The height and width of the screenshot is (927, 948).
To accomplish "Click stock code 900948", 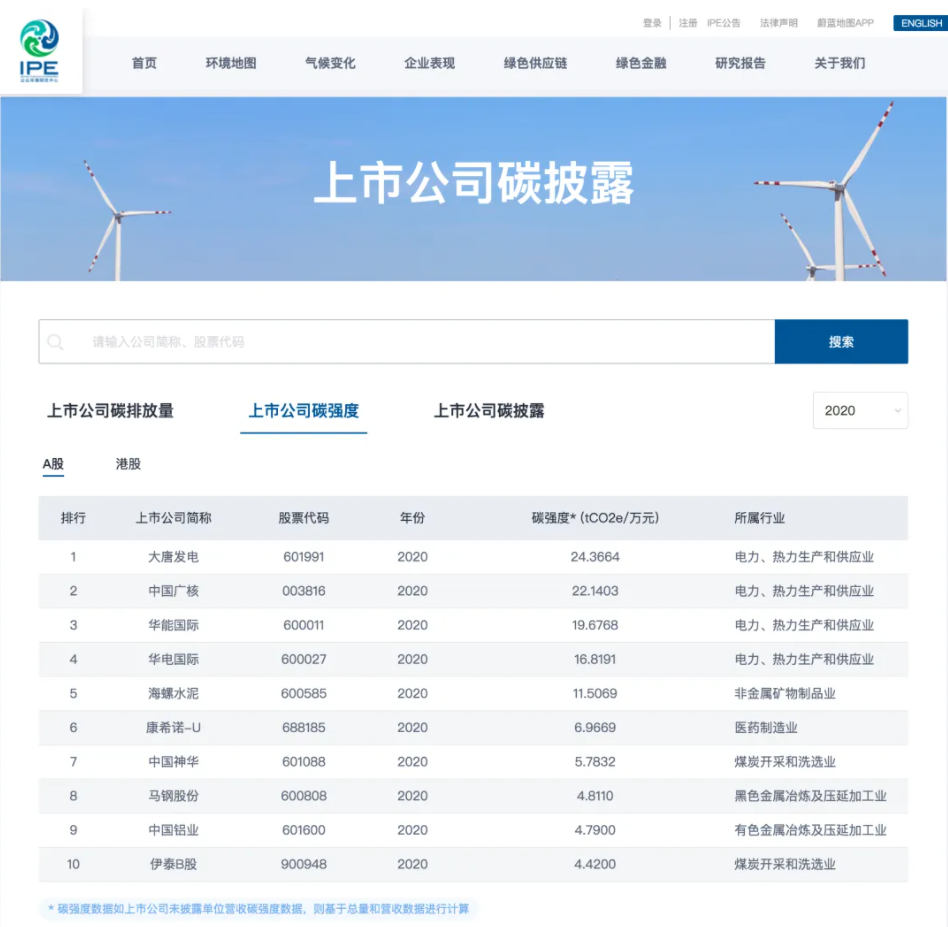I will click(304, 864).
